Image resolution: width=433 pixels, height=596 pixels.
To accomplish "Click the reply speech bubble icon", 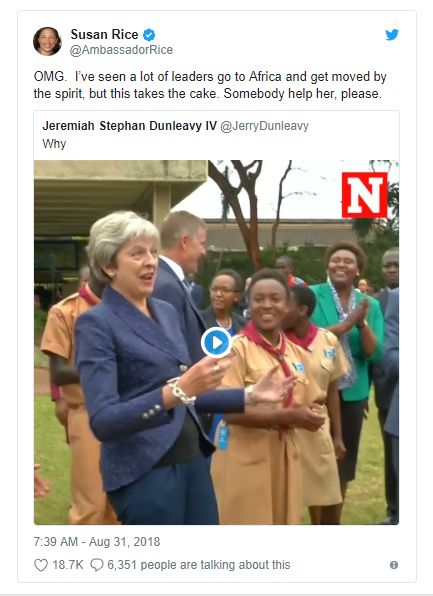I will click(97, 565).
